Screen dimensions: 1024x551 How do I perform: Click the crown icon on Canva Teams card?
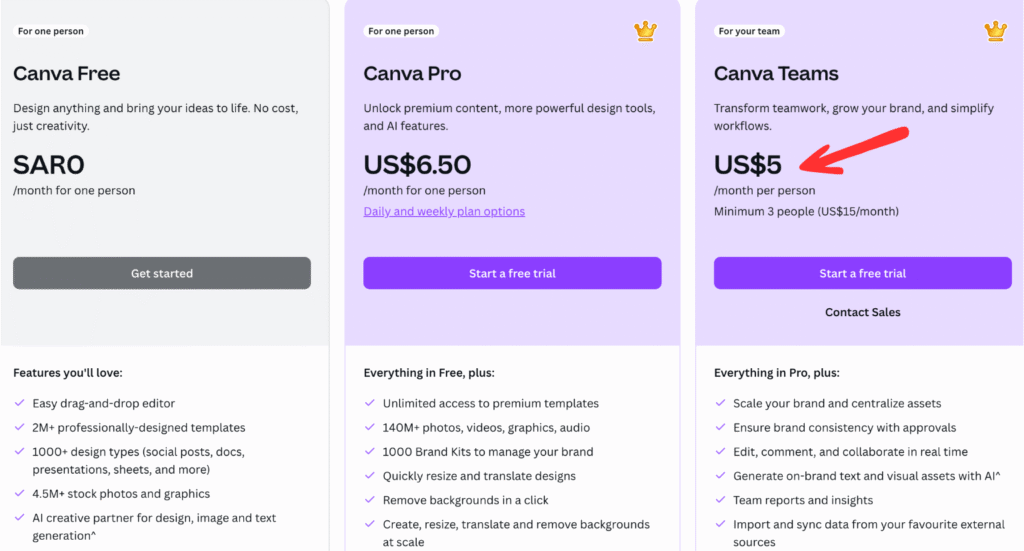click(995, 31)
